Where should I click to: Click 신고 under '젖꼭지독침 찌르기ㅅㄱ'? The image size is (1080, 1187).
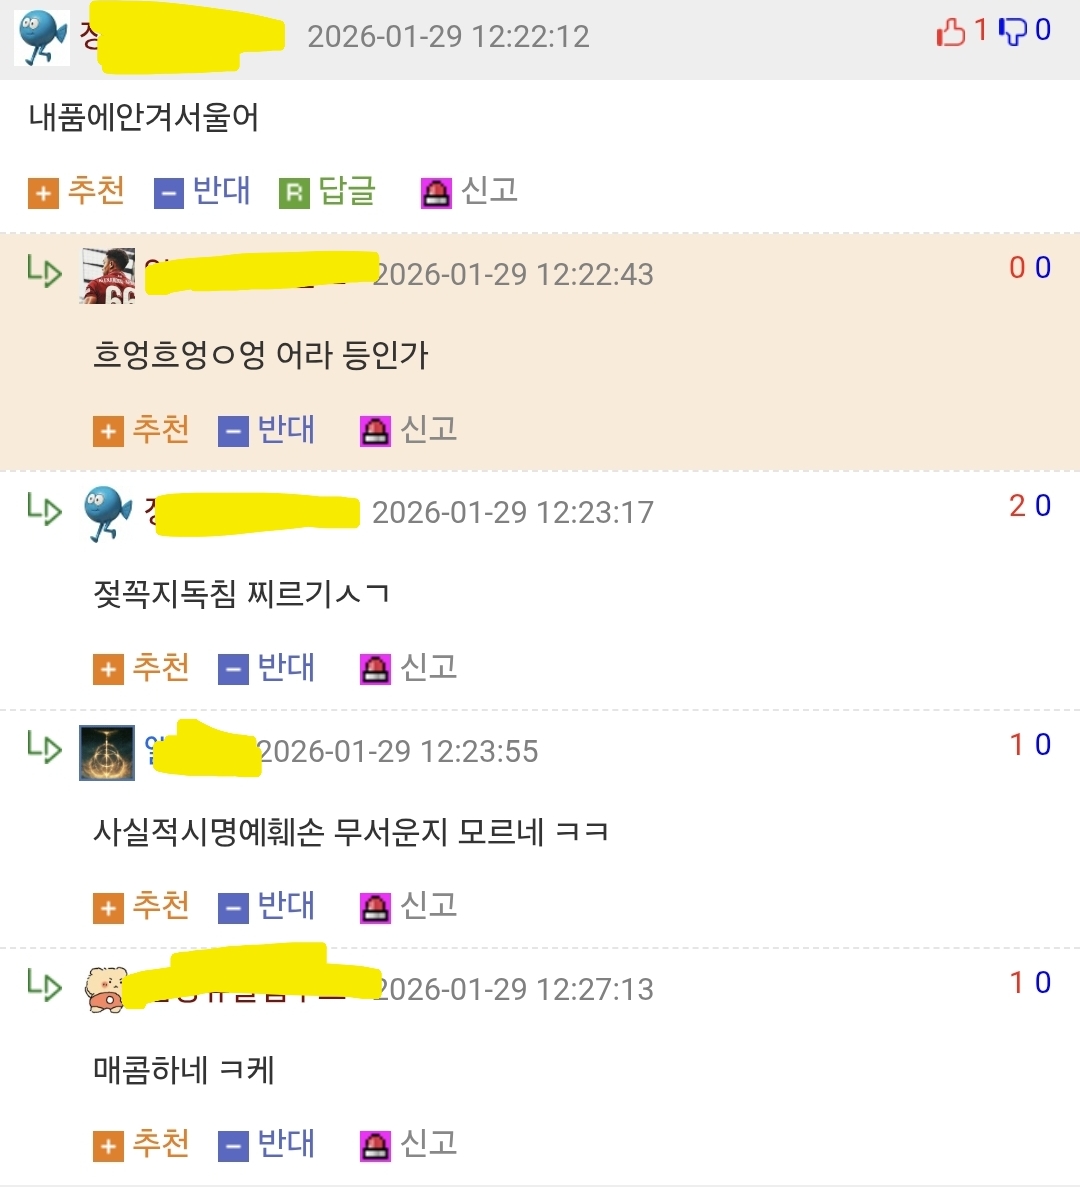(409, 668)
